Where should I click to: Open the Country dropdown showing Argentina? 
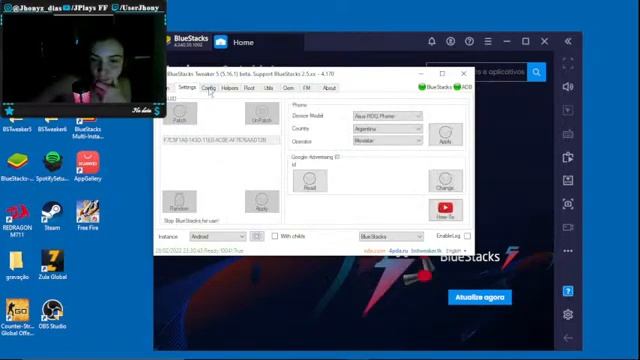pos(387,129)
